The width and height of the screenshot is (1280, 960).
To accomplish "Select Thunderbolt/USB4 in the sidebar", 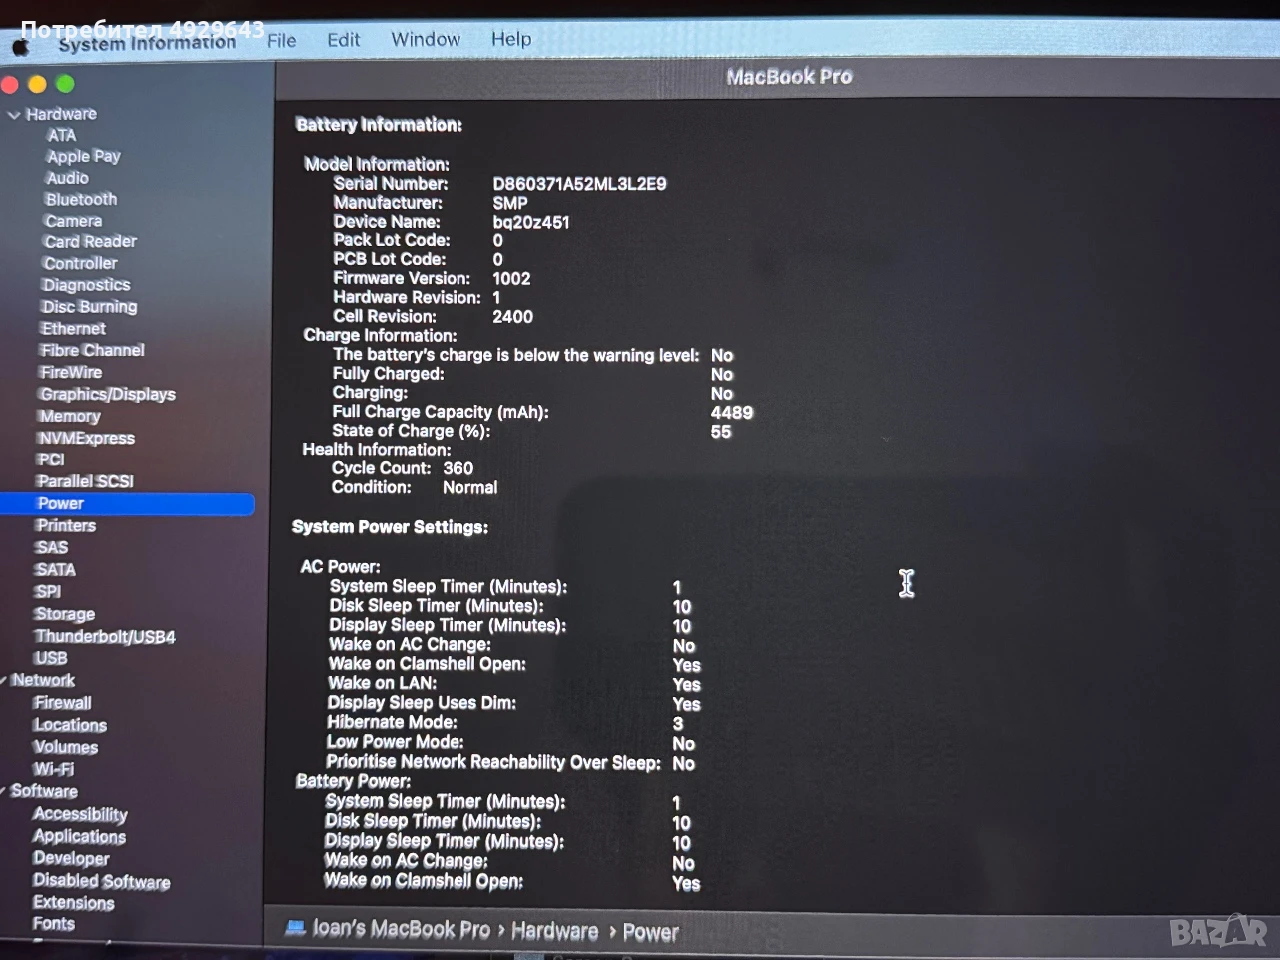I will click(x=105, y=636).
